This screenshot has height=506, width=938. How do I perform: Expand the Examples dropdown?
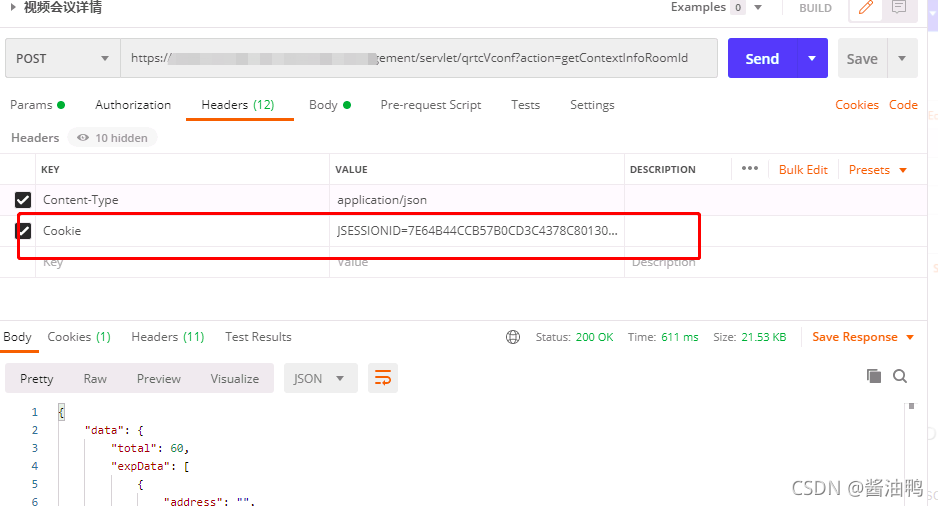point(758,7)
